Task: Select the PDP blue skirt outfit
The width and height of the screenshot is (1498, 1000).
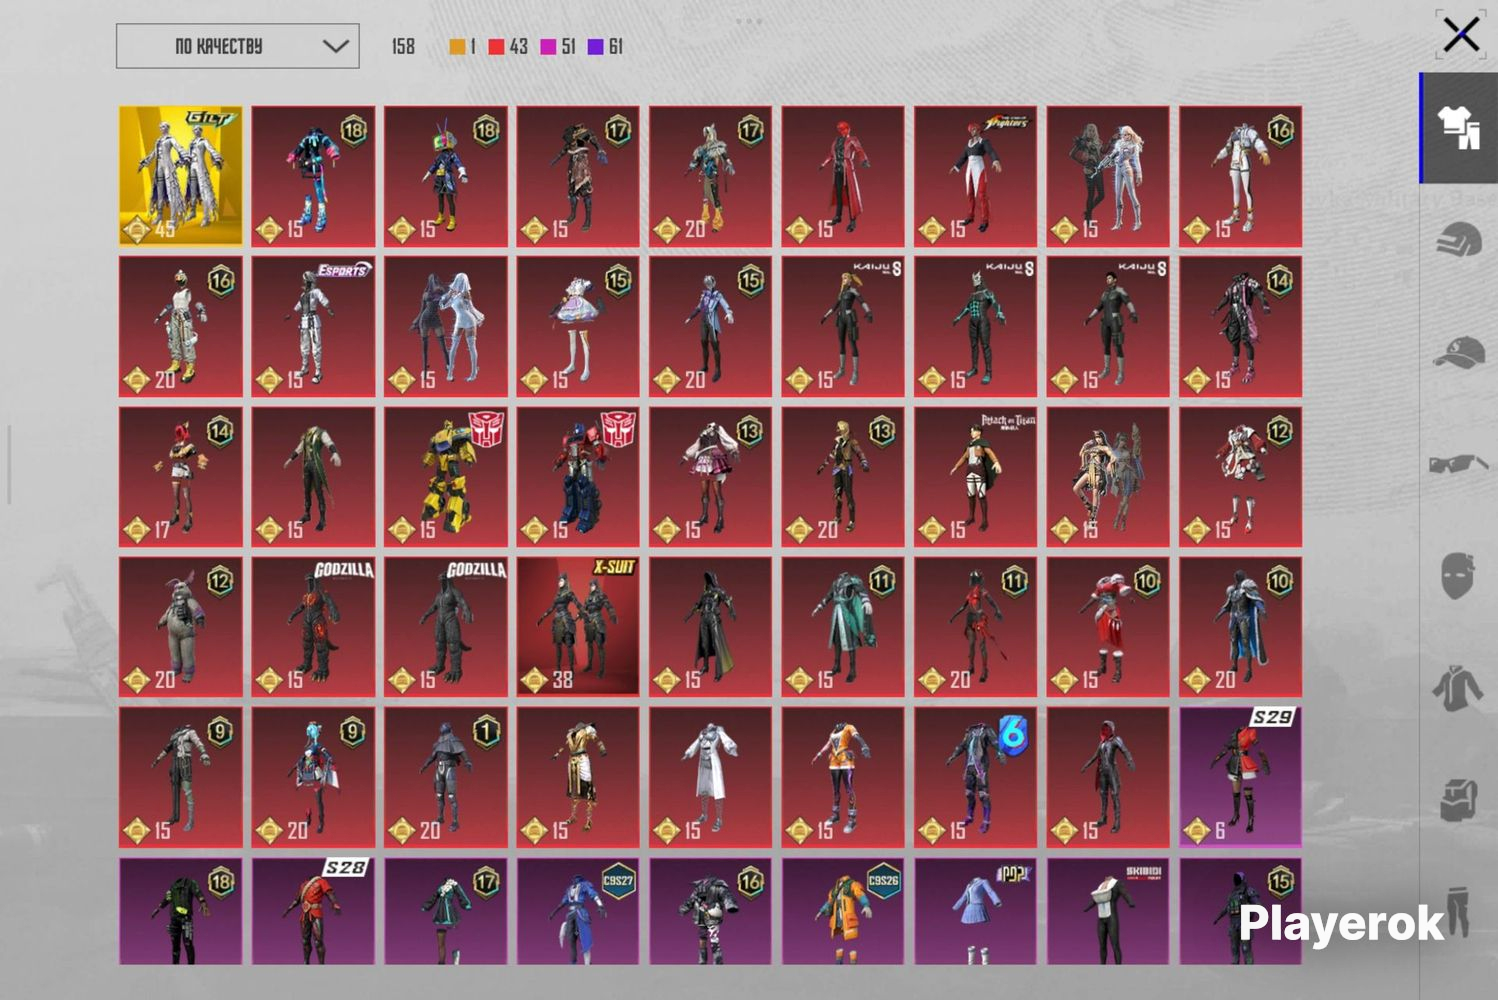Action: pyautogui.click(x=975, y=911)
